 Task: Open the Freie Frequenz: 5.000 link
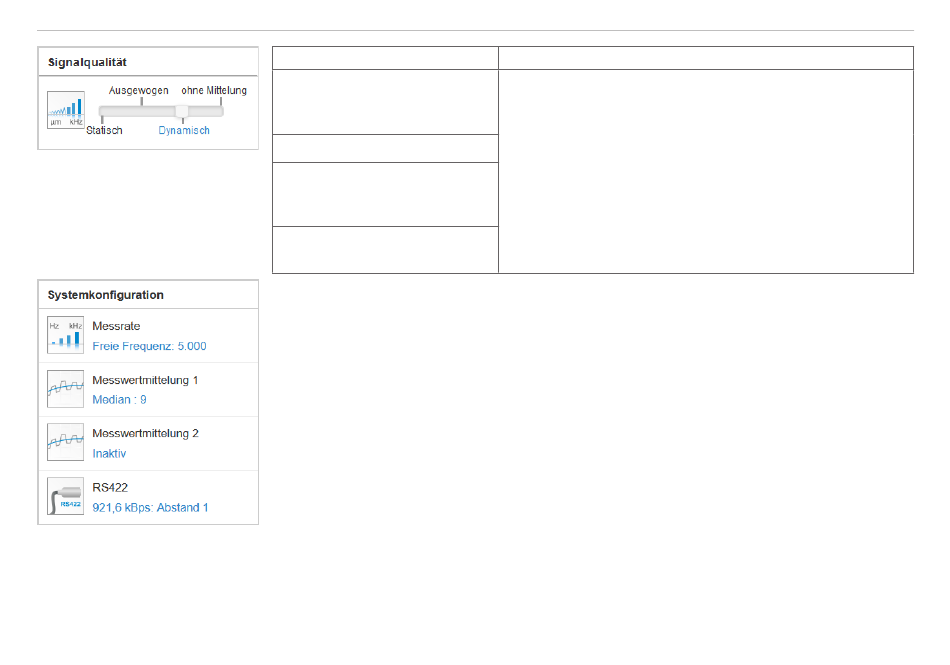coord(149,346)
